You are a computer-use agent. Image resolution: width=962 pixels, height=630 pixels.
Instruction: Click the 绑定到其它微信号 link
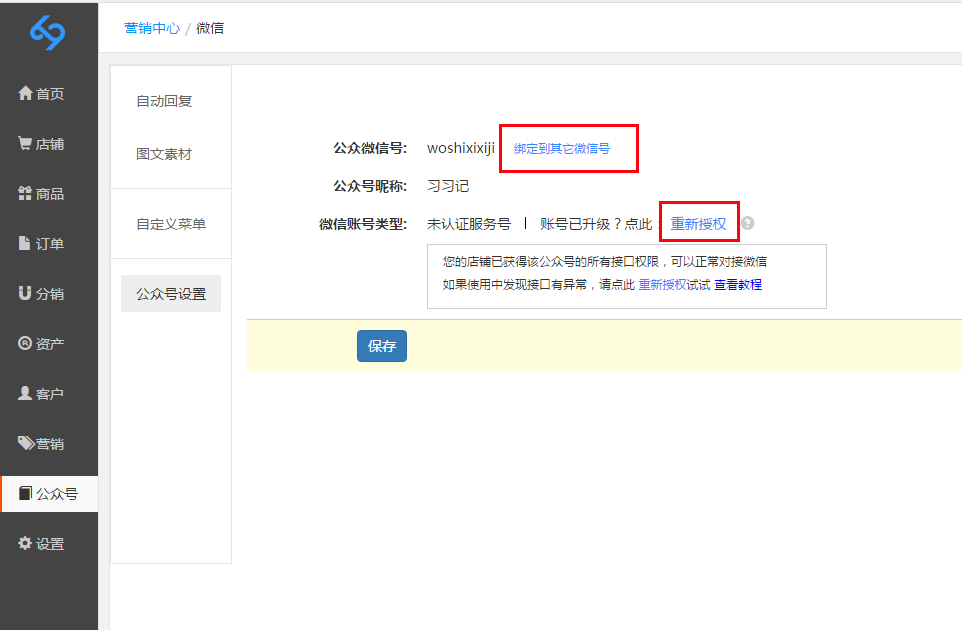point(562,148)
